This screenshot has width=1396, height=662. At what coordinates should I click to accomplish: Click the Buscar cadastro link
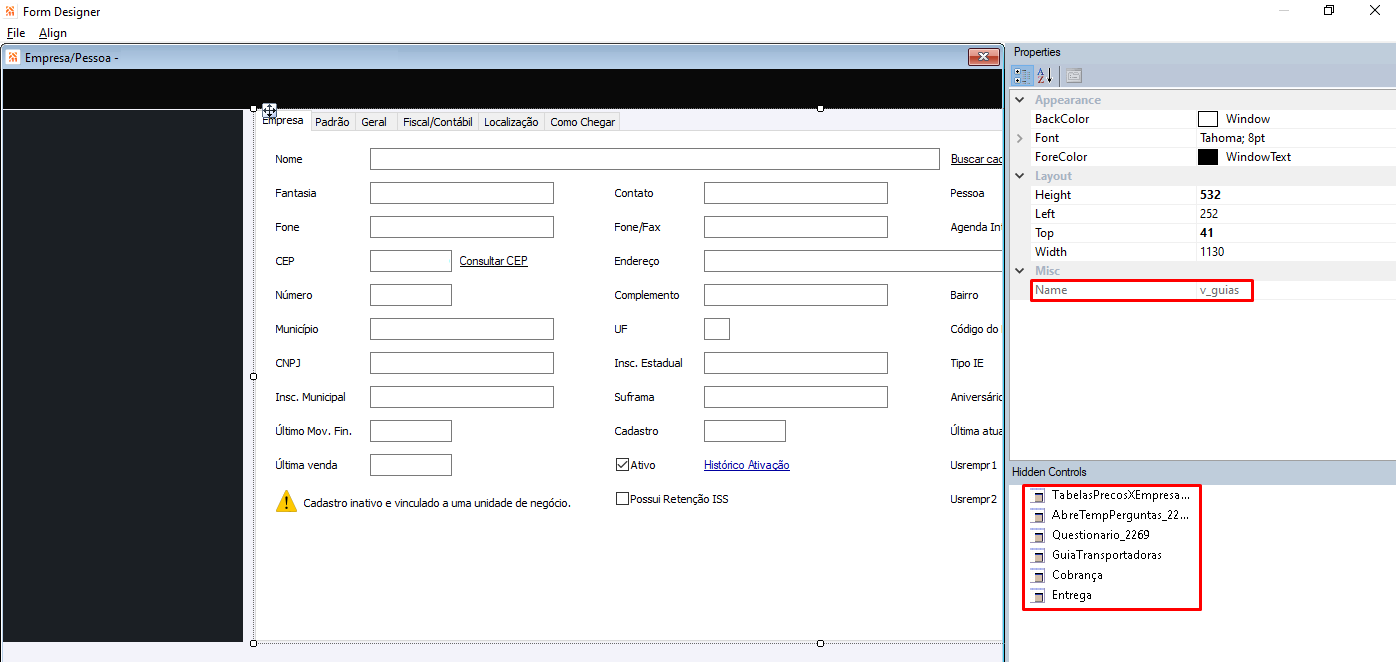pos(976,159)
